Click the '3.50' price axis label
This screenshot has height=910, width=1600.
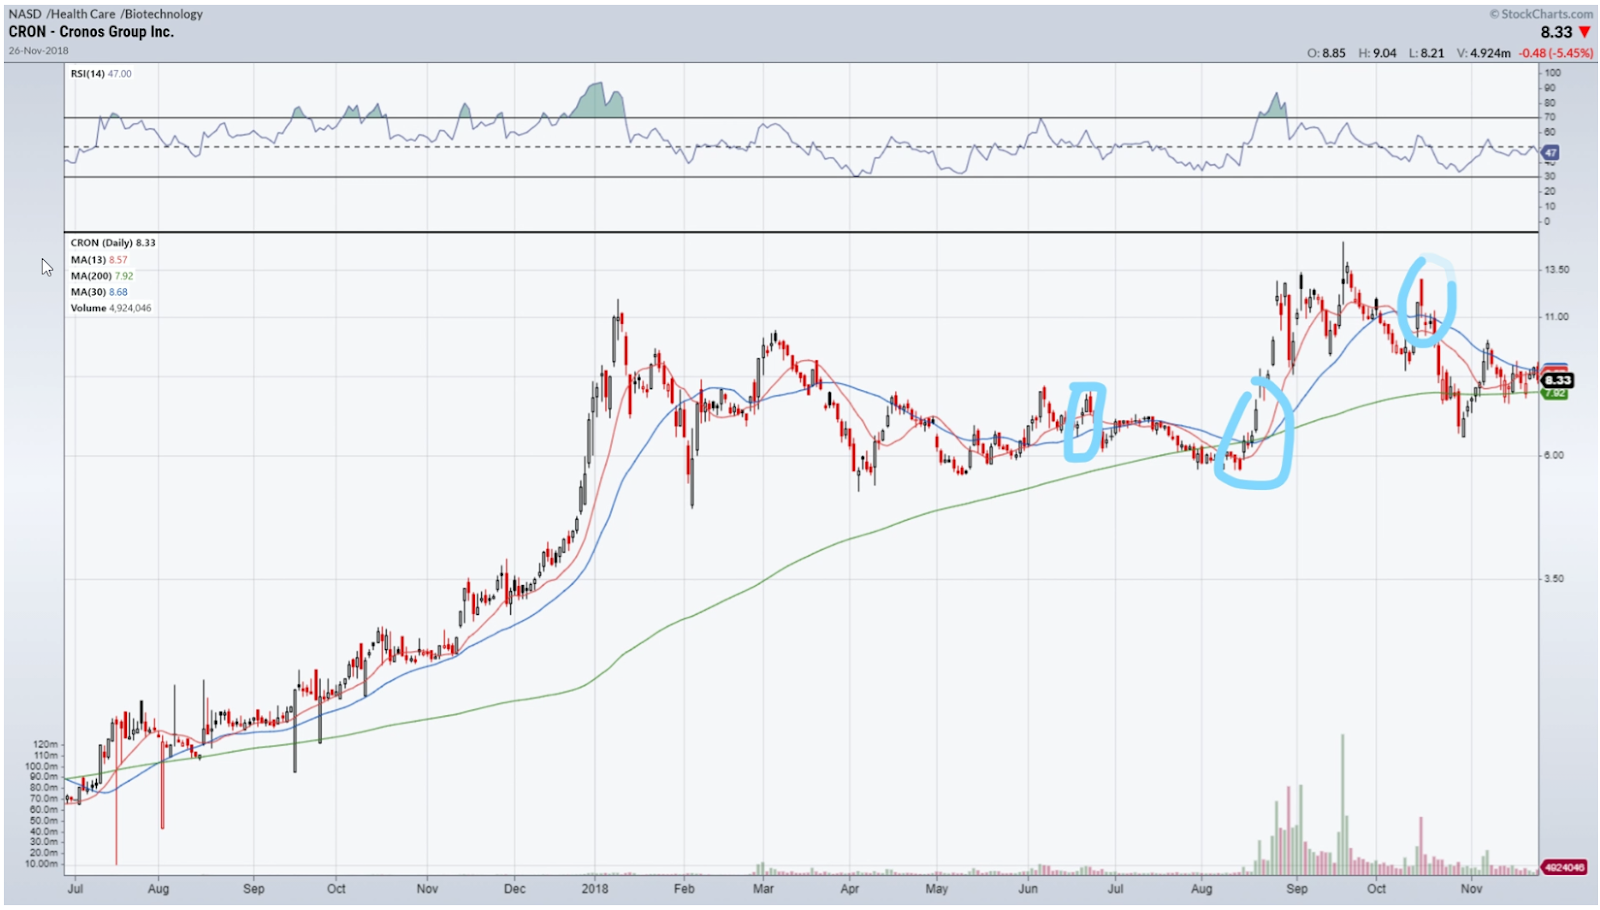pyautogui.click(x=1553, y=579)
